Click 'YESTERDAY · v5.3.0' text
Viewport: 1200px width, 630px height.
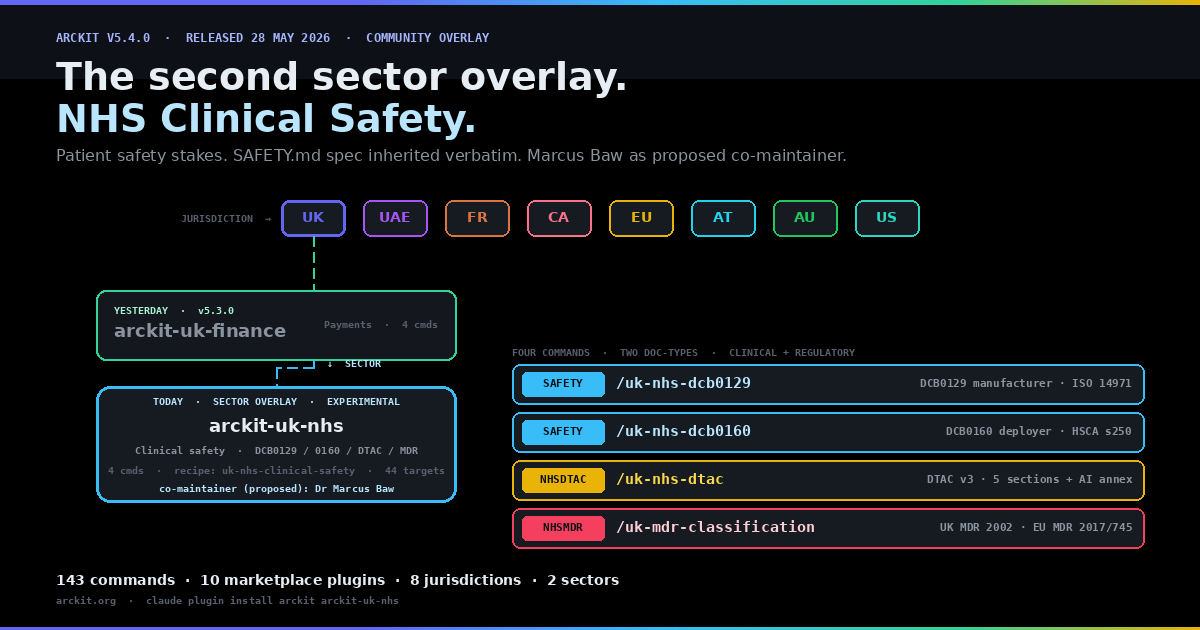click(x=174, y=311)
